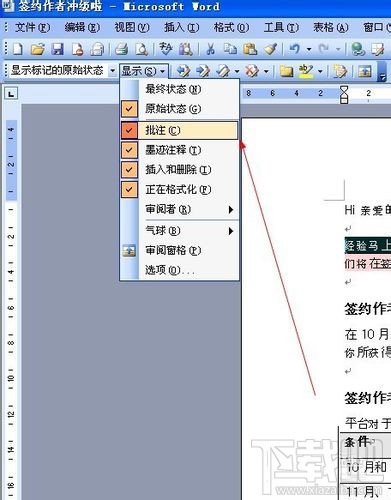
Task: Expand the 气球(B) submenu
Action: click(179, 231)
